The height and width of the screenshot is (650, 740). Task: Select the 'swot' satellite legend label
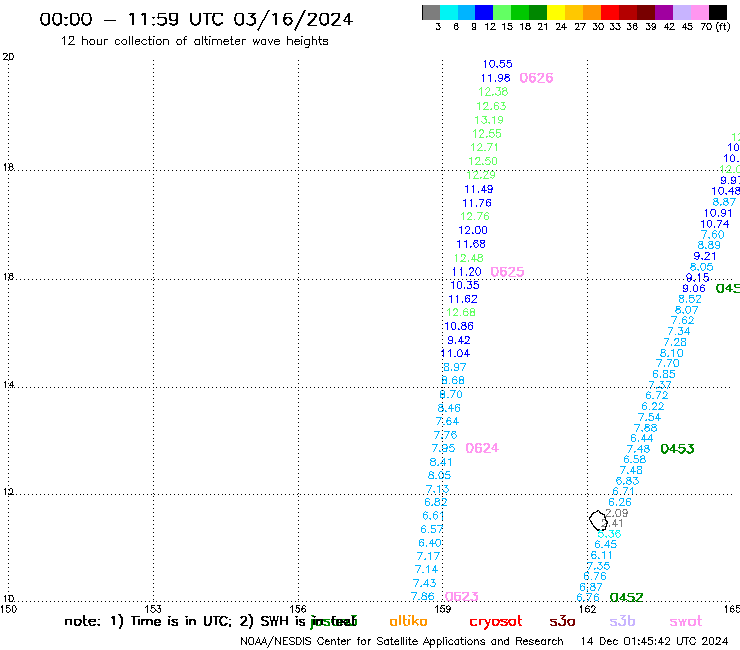click(x=686, y=622)
